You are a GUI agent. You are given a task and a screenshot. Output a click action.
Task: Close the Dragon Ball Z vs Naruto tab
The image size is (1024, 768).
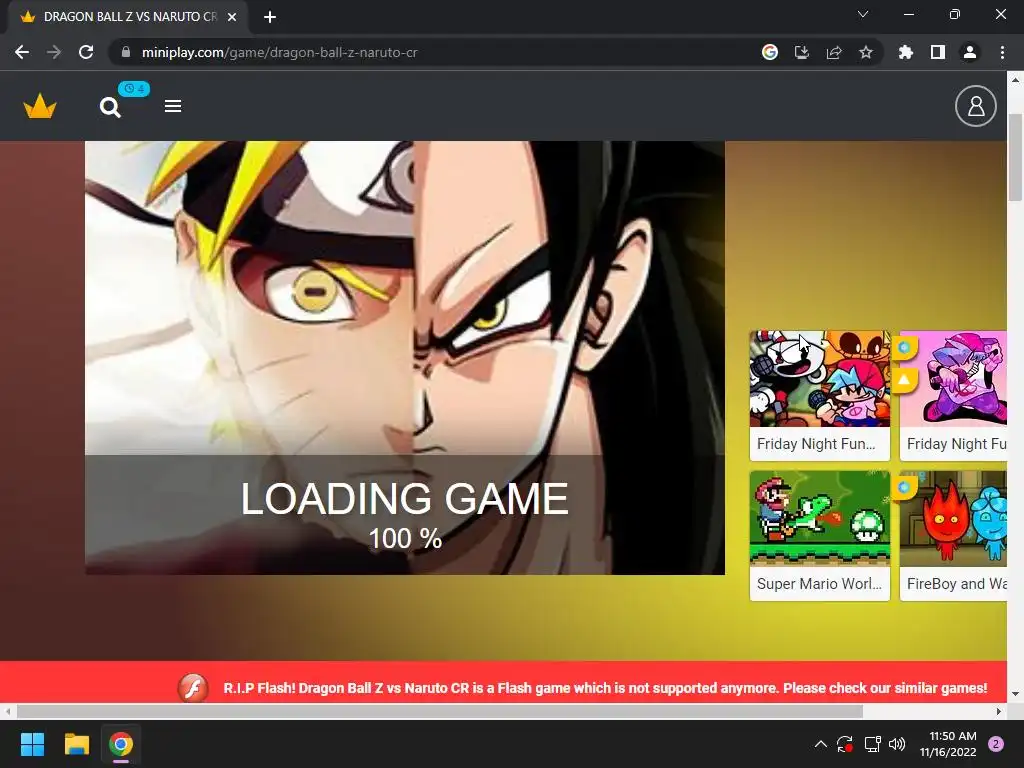(x=232, y=17)
